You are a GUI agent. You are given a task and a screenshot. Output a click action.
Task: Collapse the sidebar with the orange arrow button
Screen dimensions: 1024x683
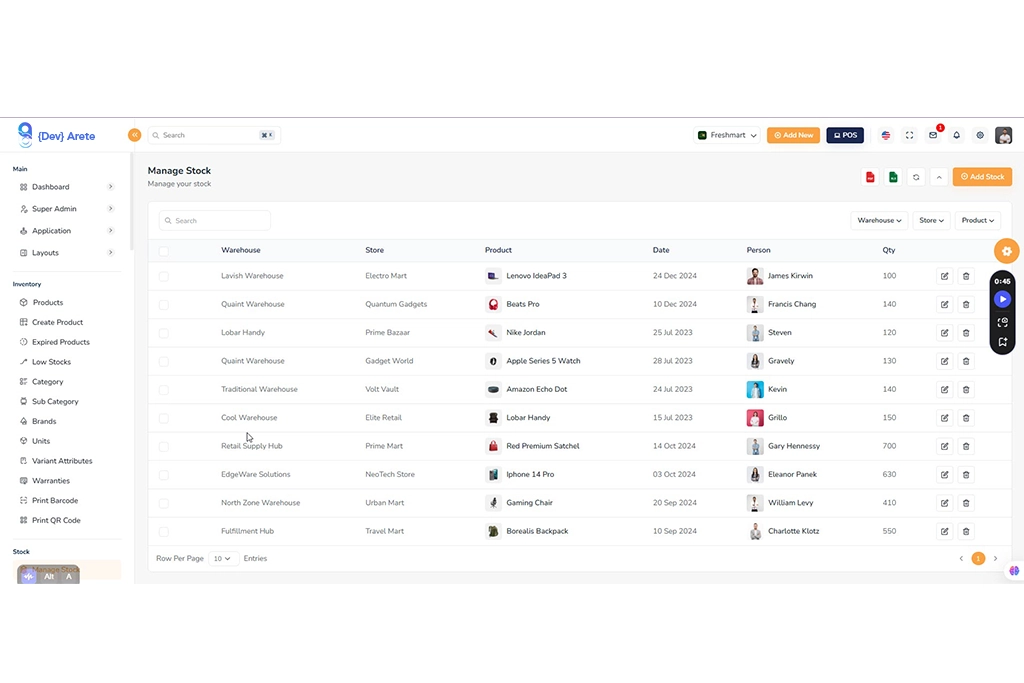coord(135,135)
